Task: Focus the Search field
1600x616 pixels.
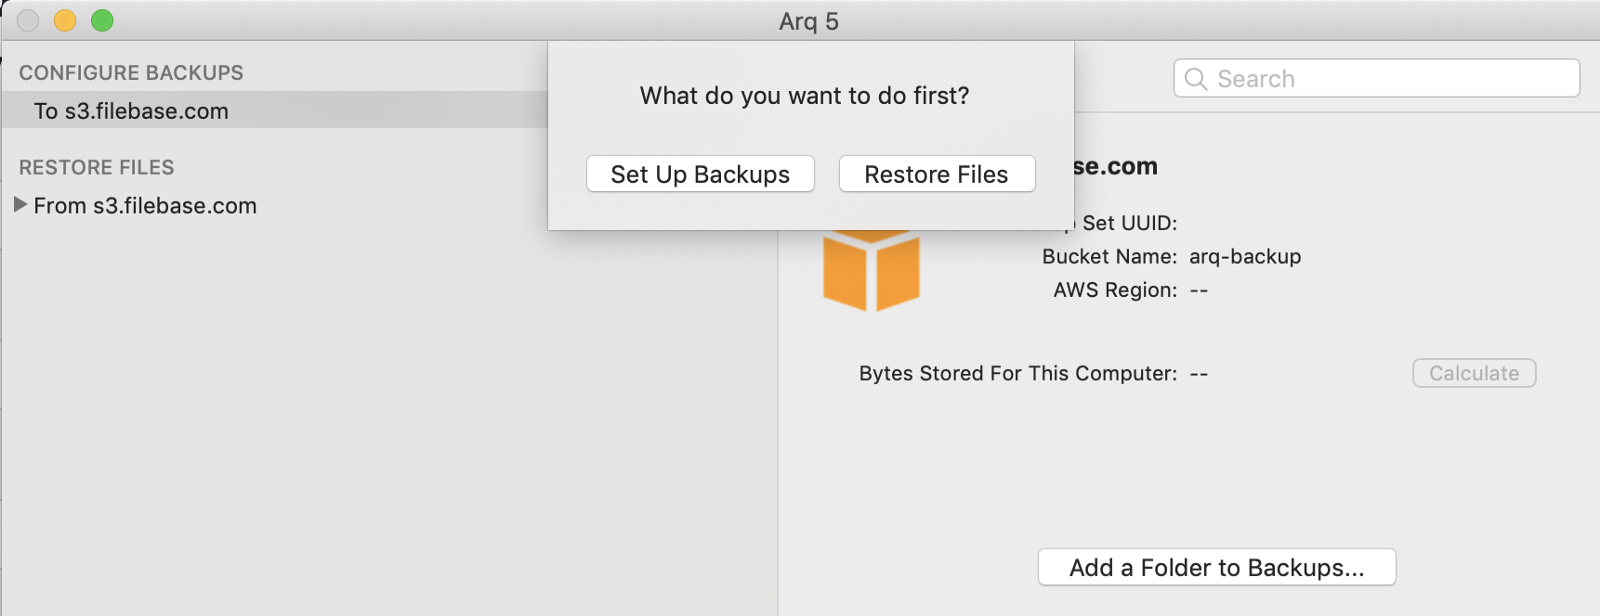Action: coord(1377,78)
